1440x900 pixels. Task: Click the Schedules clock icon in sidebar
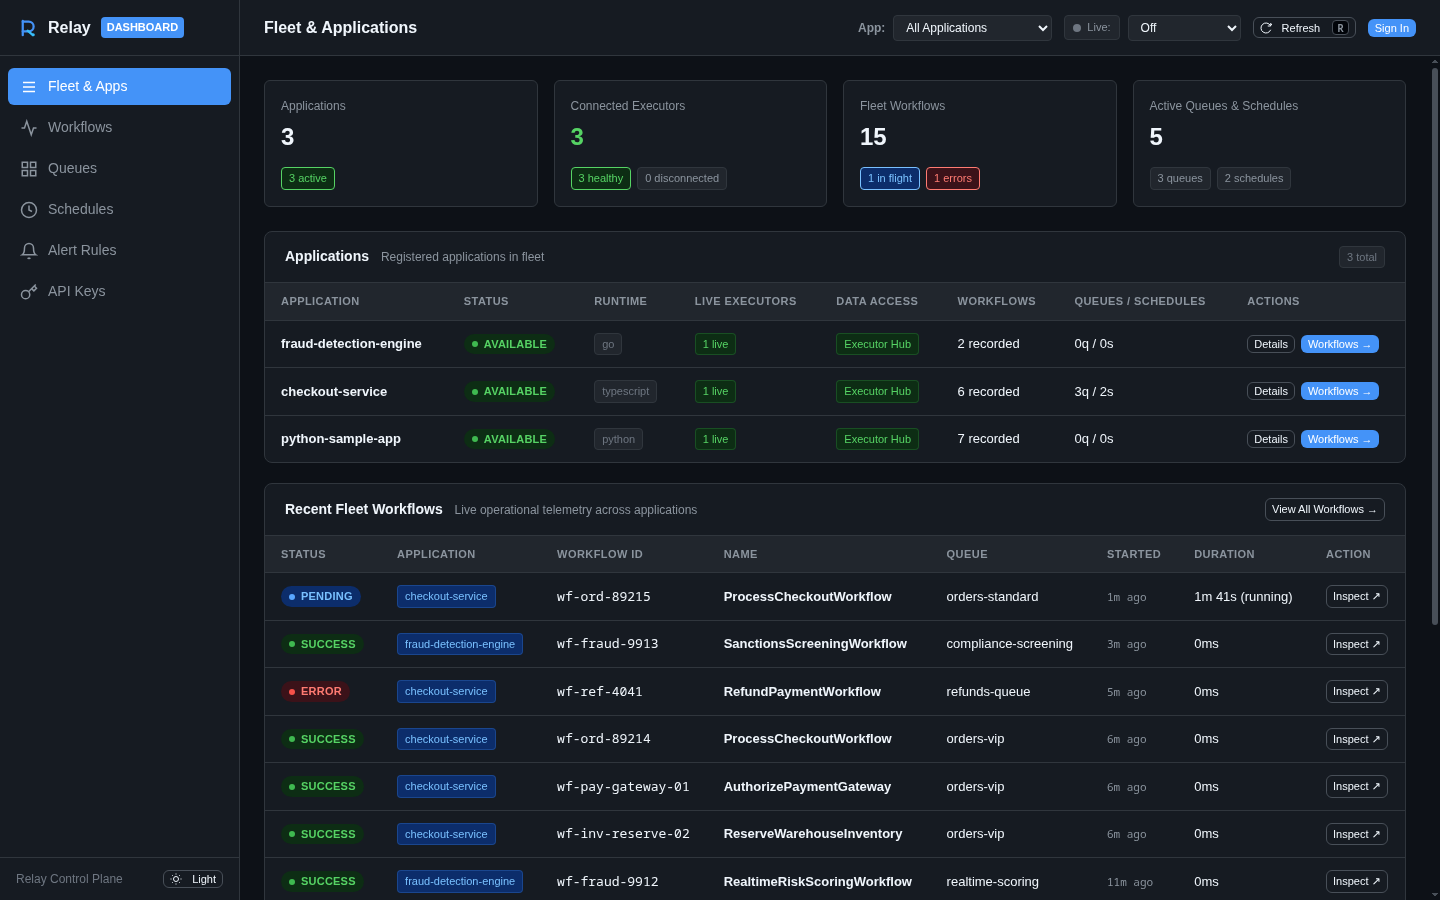(29, 210)
